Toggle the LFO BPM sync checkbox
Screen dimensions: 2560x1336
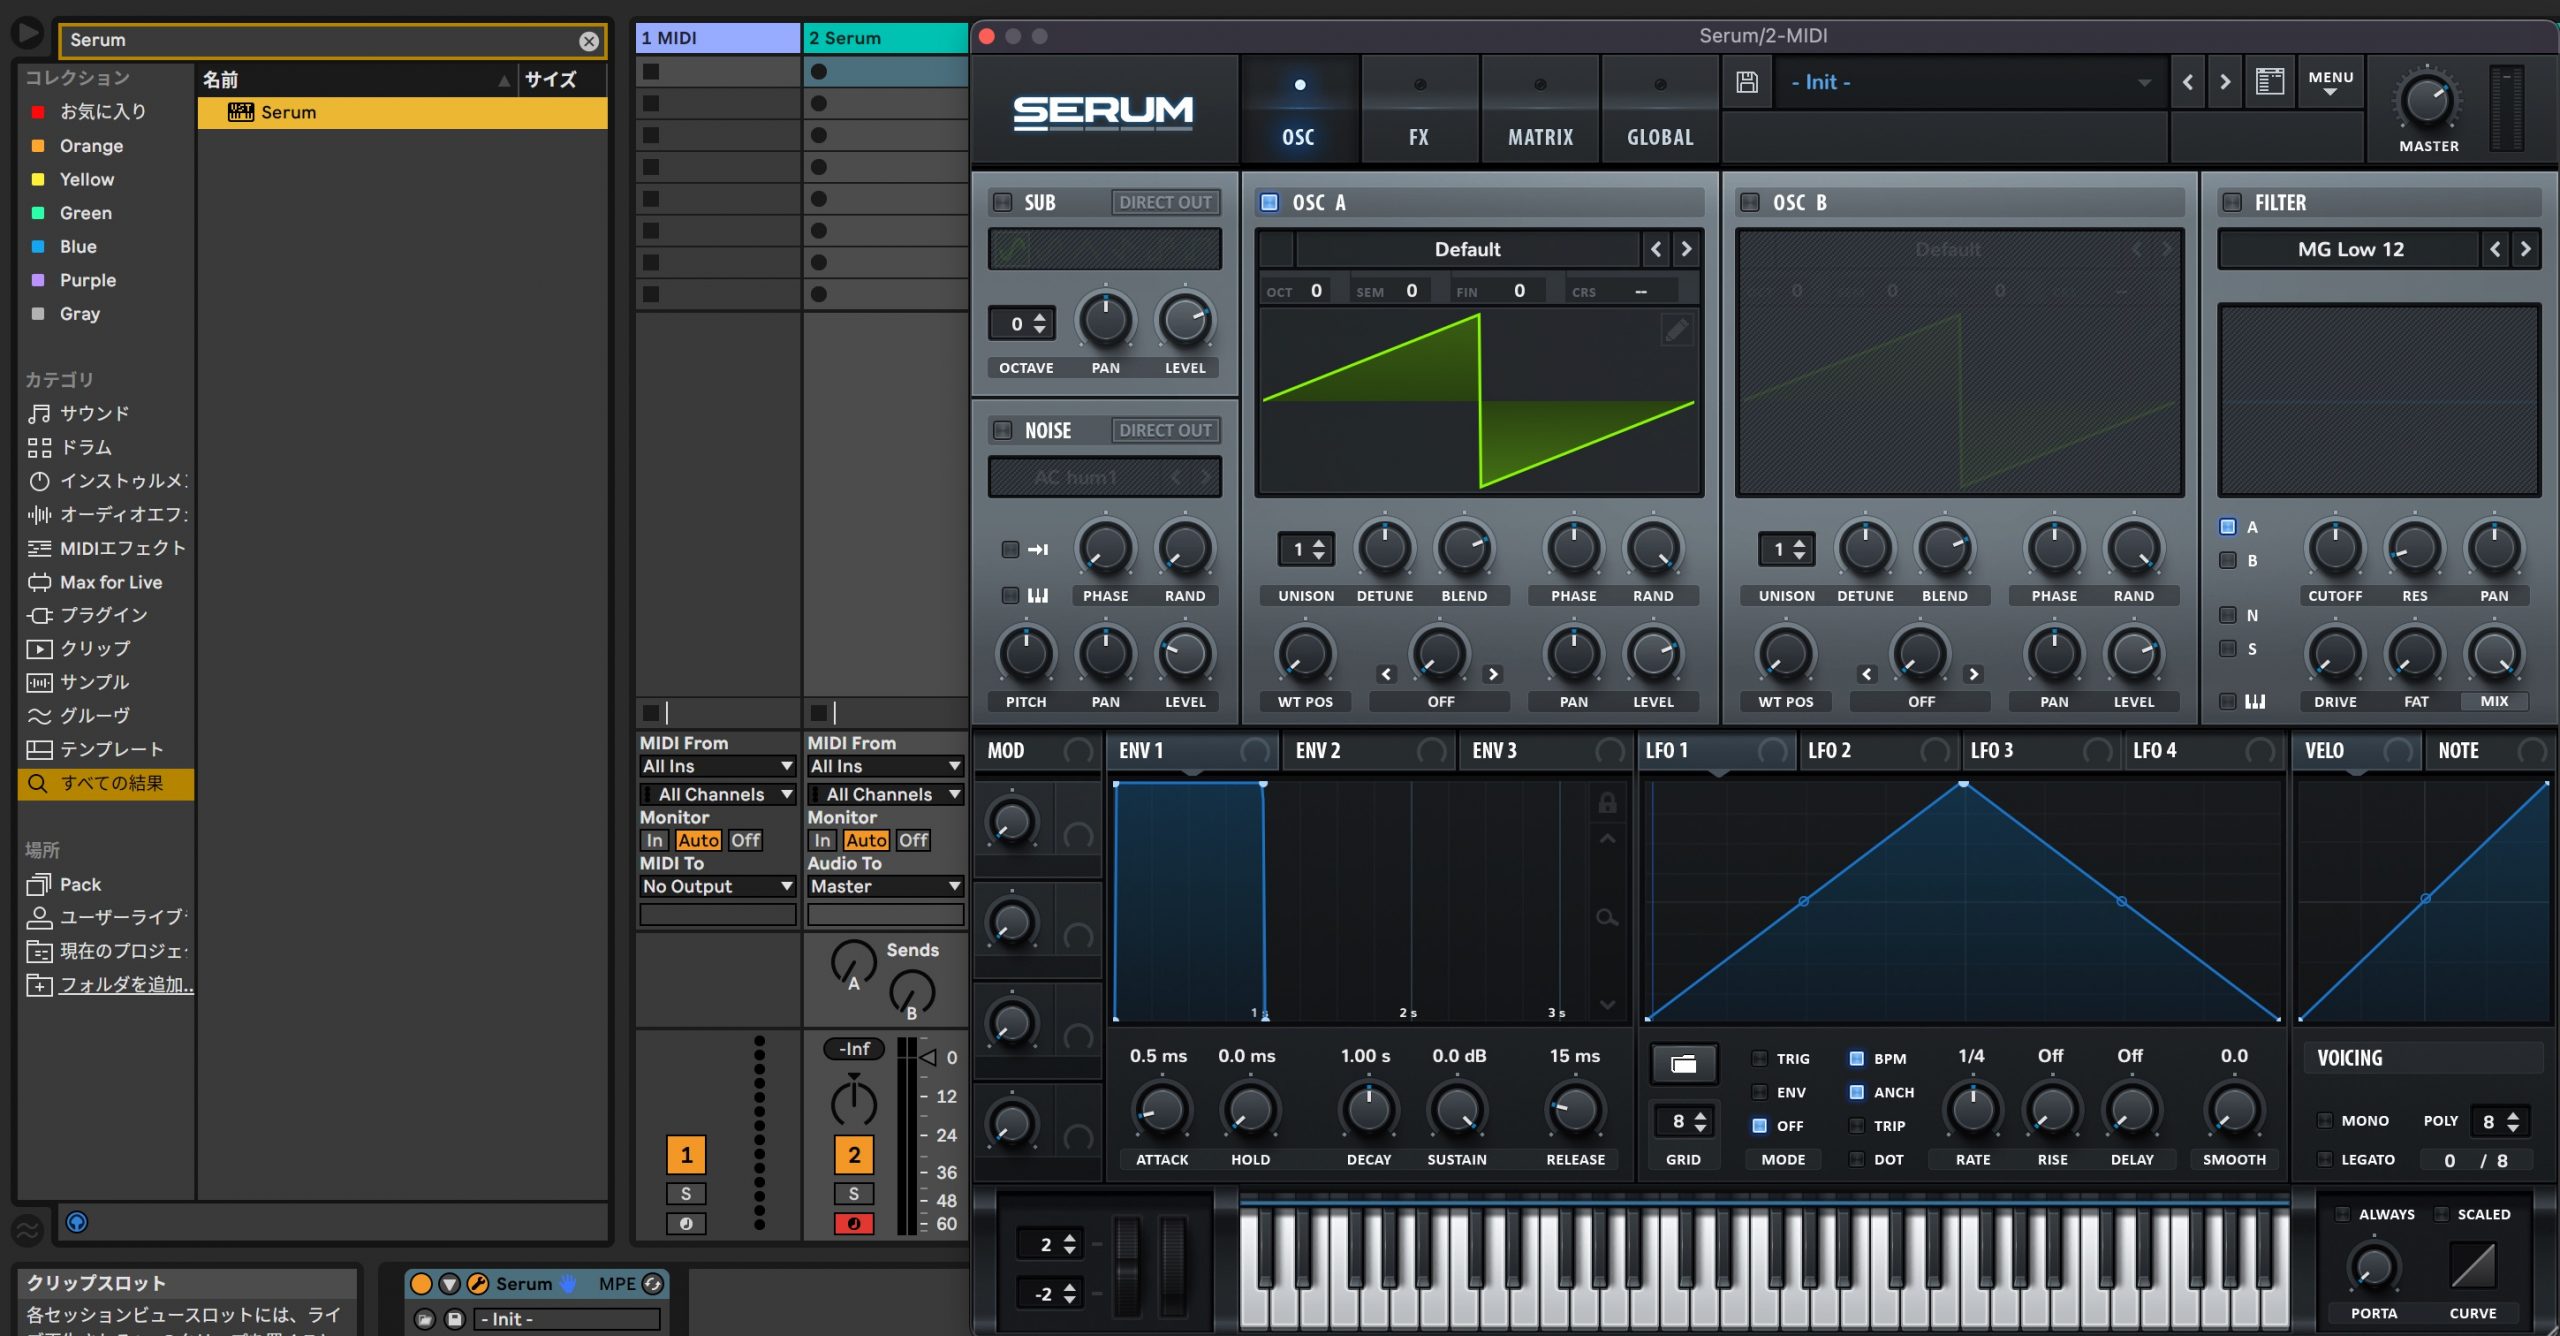1857,1058
